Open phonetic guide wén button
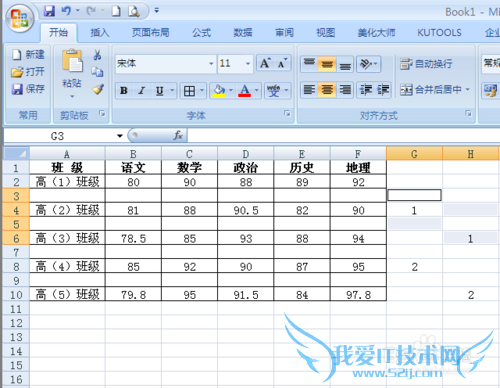 (273, 91)
